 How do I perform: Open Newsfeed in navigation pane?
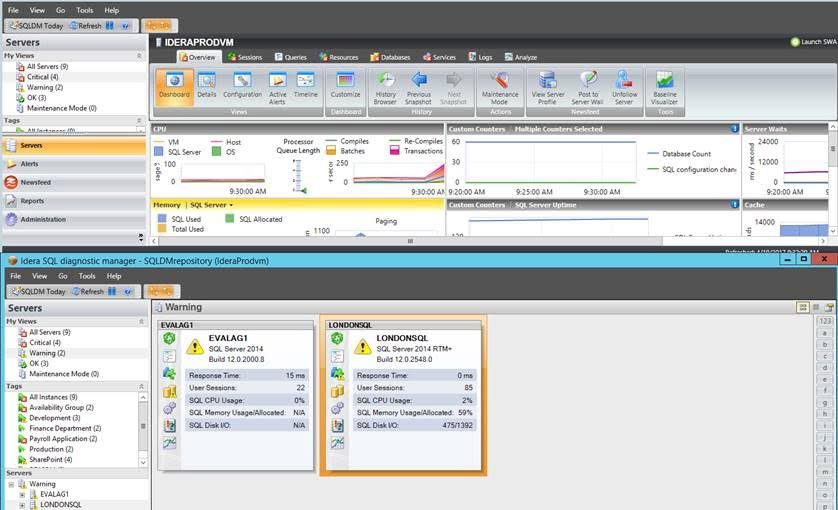click(74, 182)
